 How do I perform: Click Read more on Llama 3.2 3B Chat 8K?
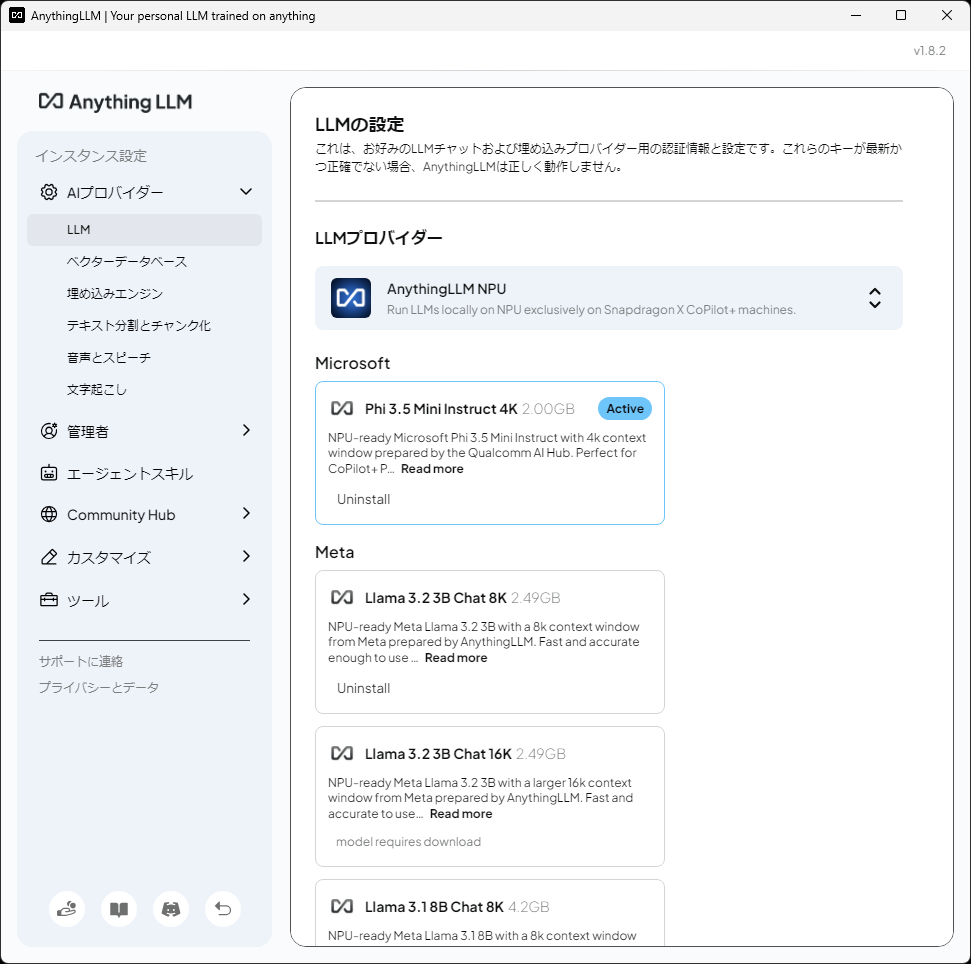(455, 657)
